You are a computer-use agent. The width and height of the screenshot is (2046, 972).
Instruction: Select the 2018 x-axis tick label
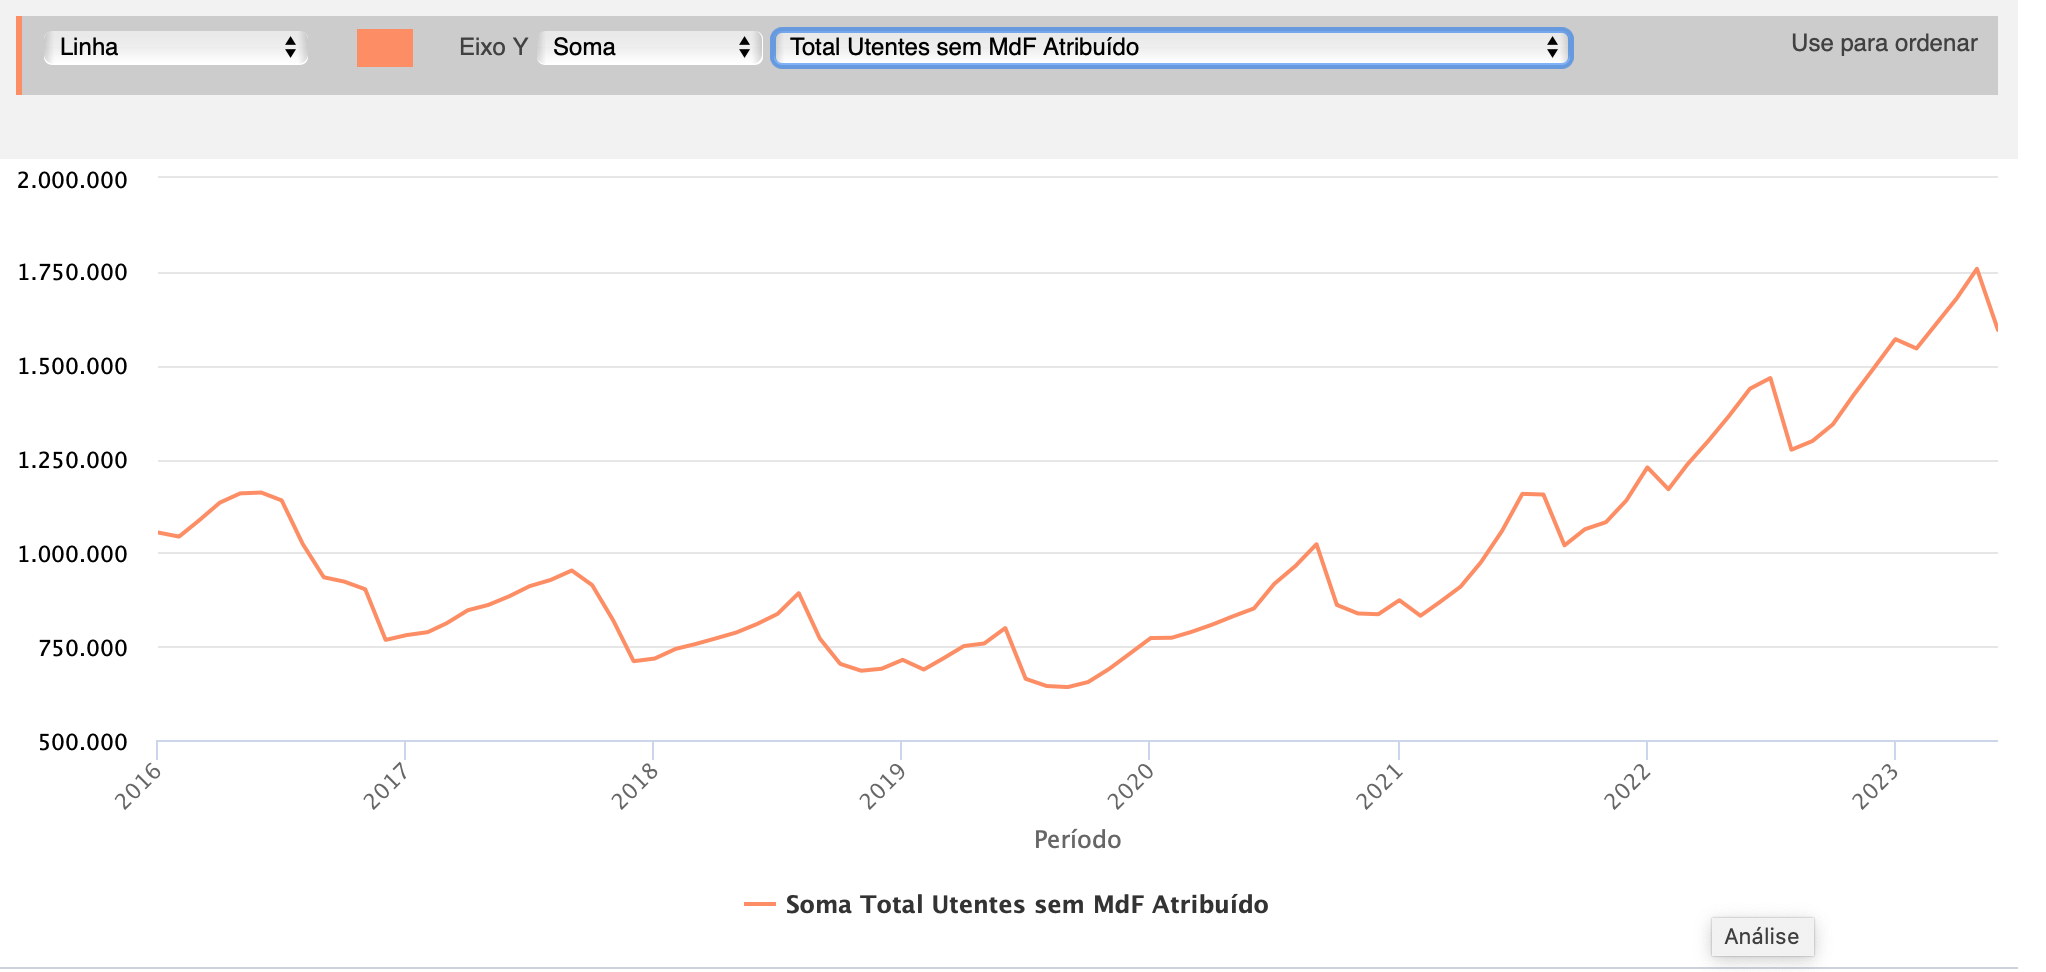(x=635, y=786)
